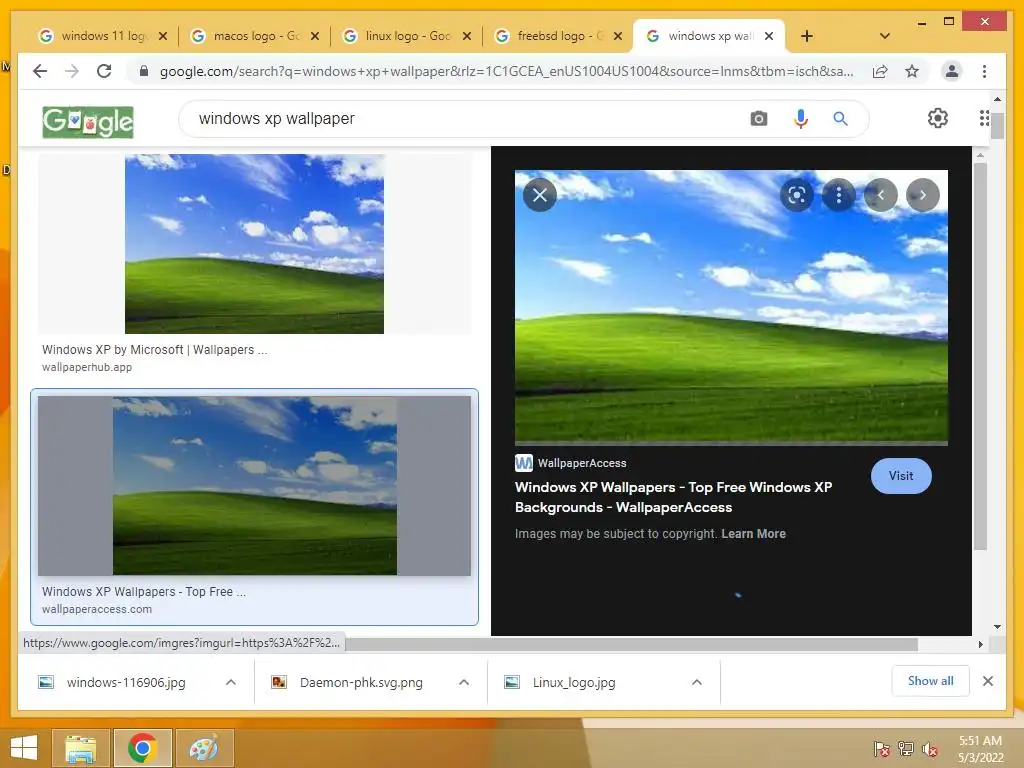Close the linux logo tab

click(467, 36)
